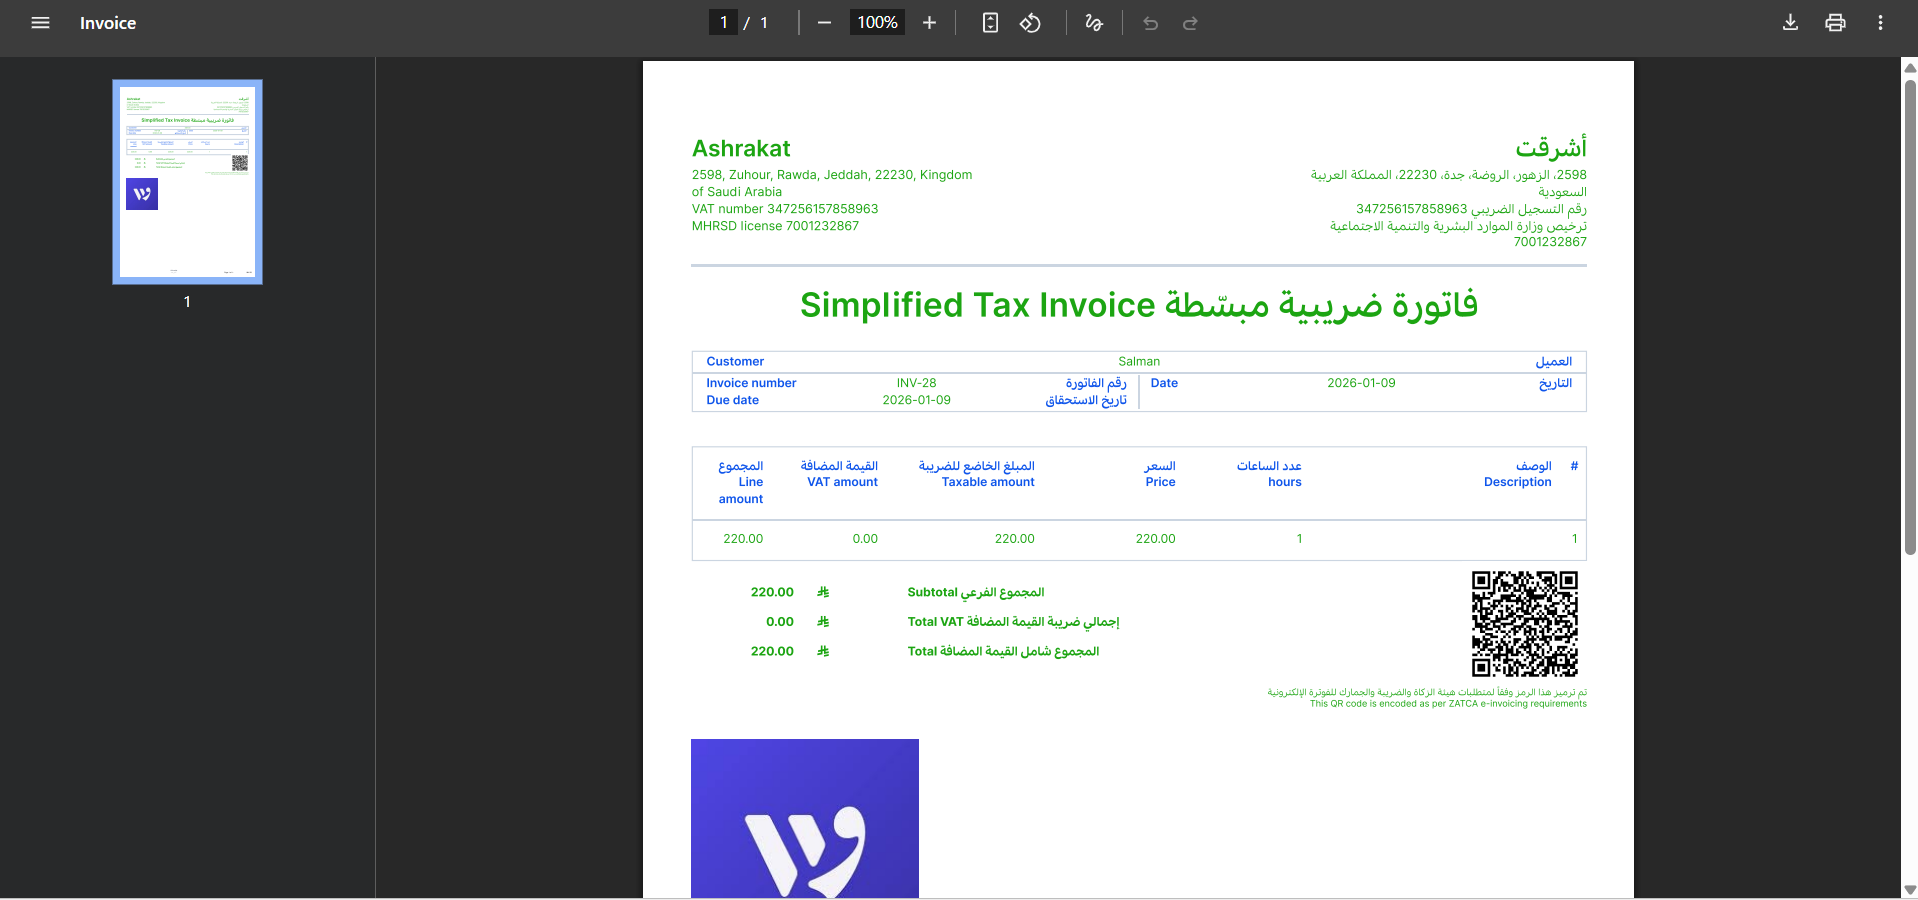This screenshot has height=900, width=1918.
Task: Click the Simplified Tax Invoice heading
Action: (x=1138, y=305)
